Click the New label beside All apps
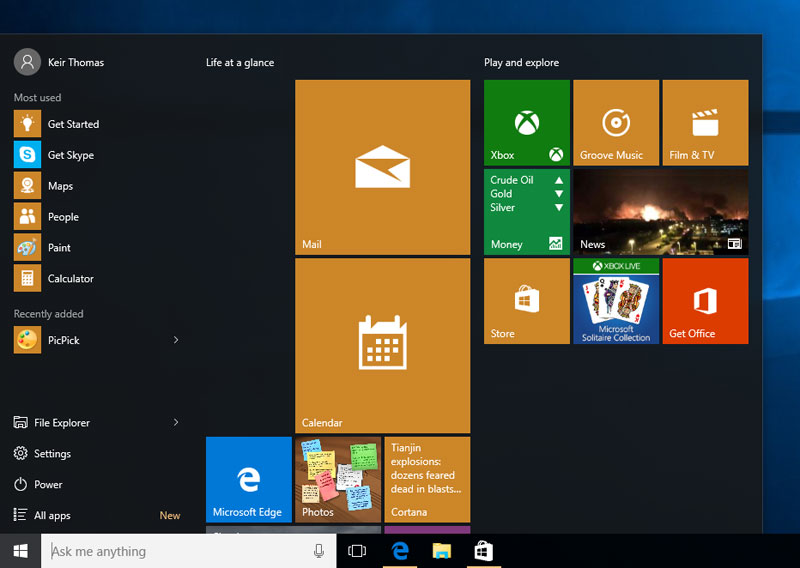The width and height of the screenshot is (800, 568). pyautogui.click(x=170, y=515)
